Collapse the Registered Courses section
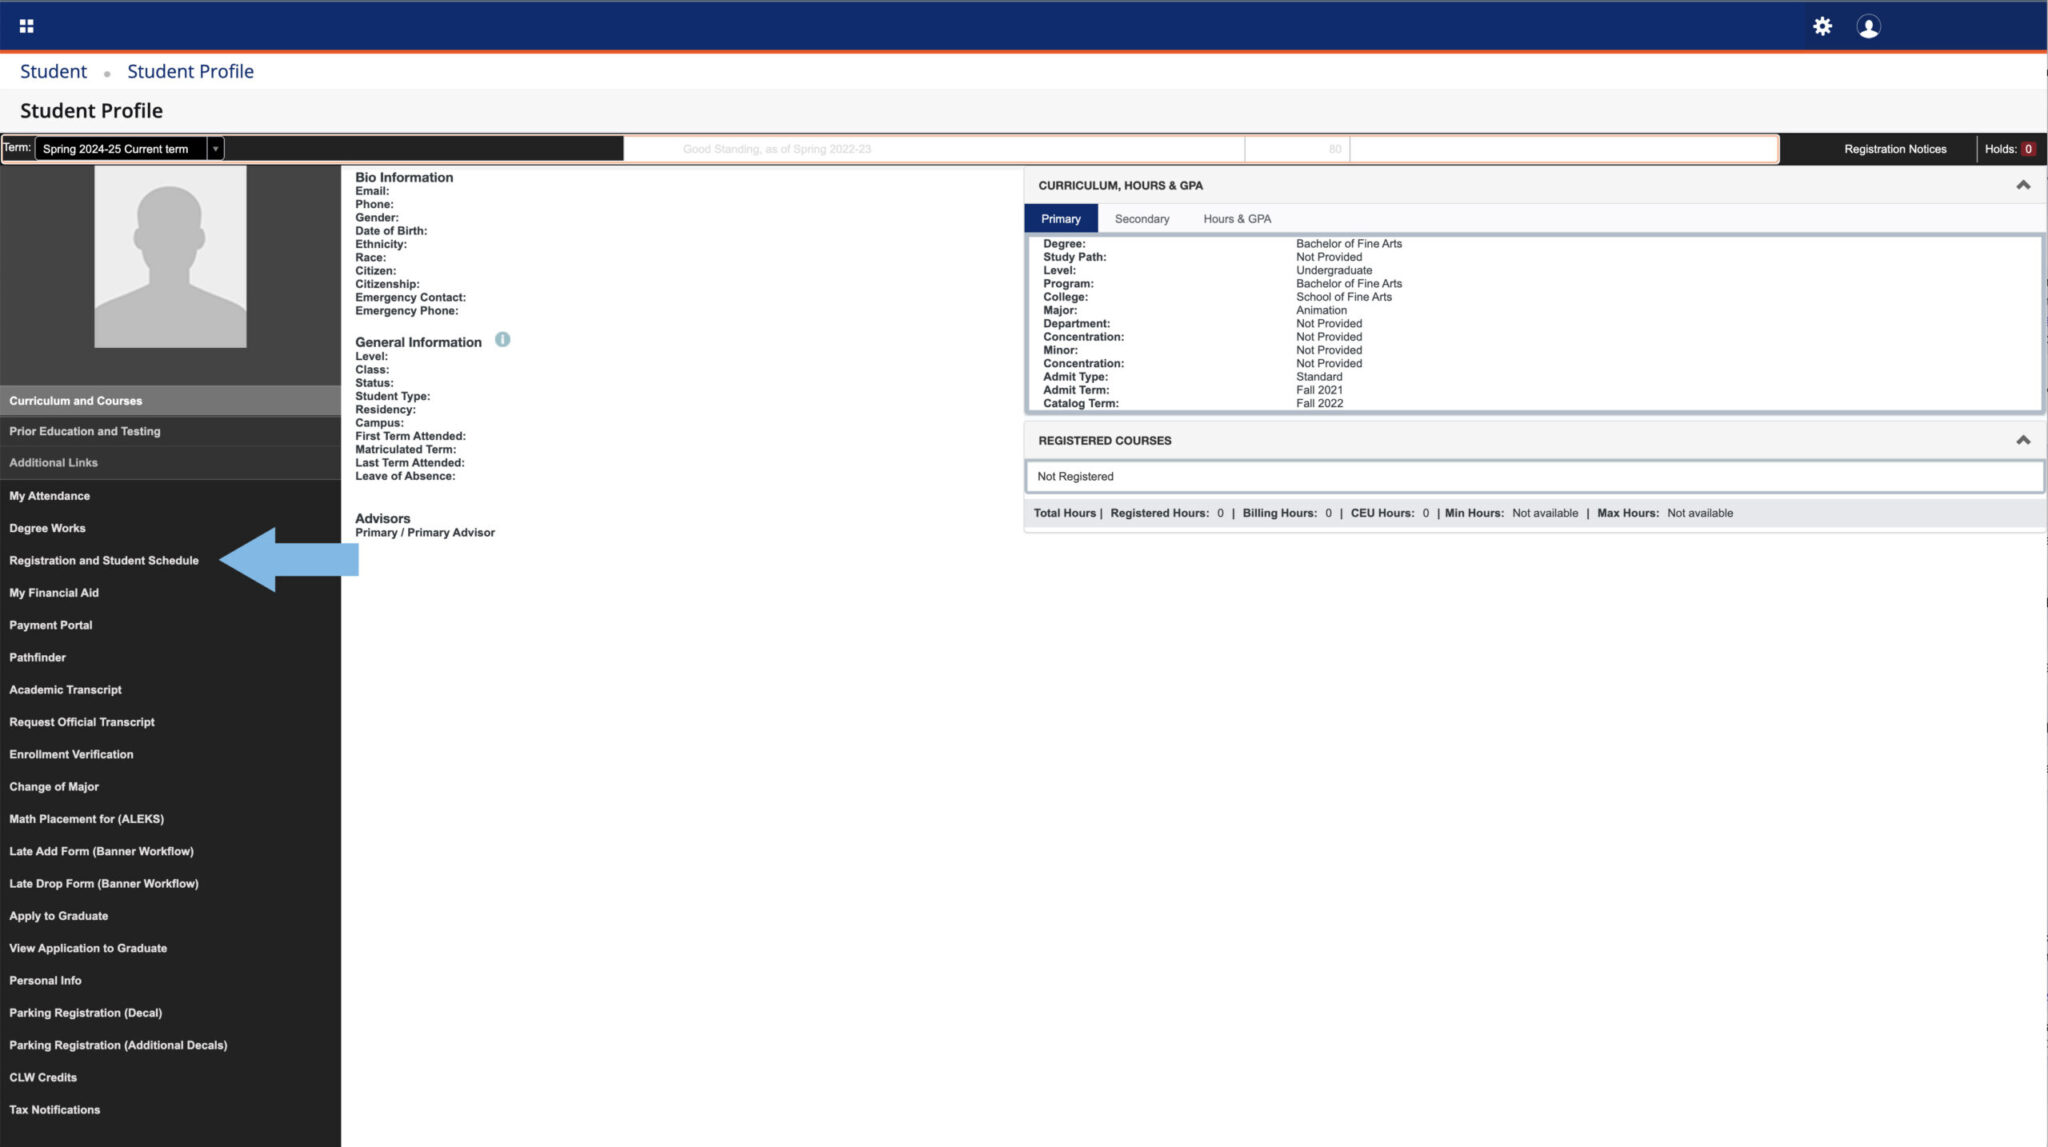2048x1147 pixels. pos(2022,440)
